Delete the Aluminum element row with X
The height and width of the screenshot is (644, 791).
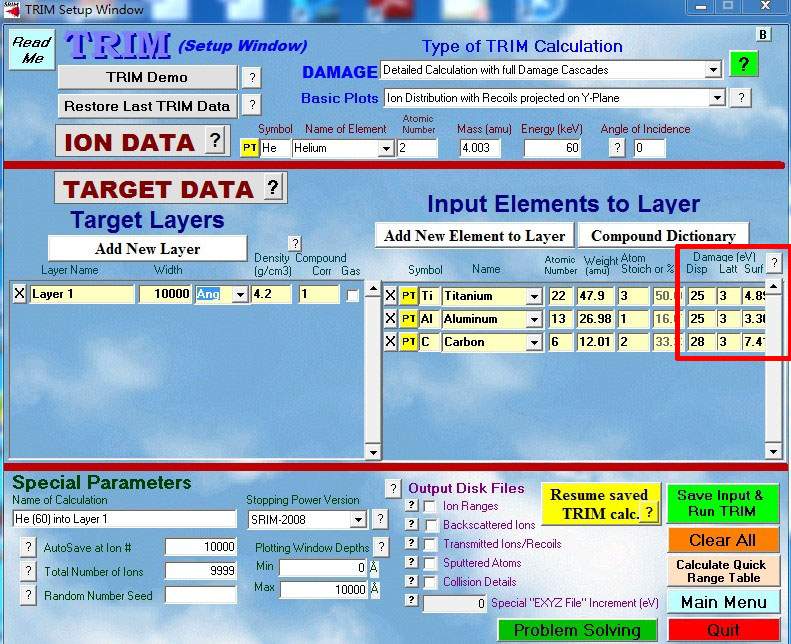pyautogui.click(x=390, y=319)
